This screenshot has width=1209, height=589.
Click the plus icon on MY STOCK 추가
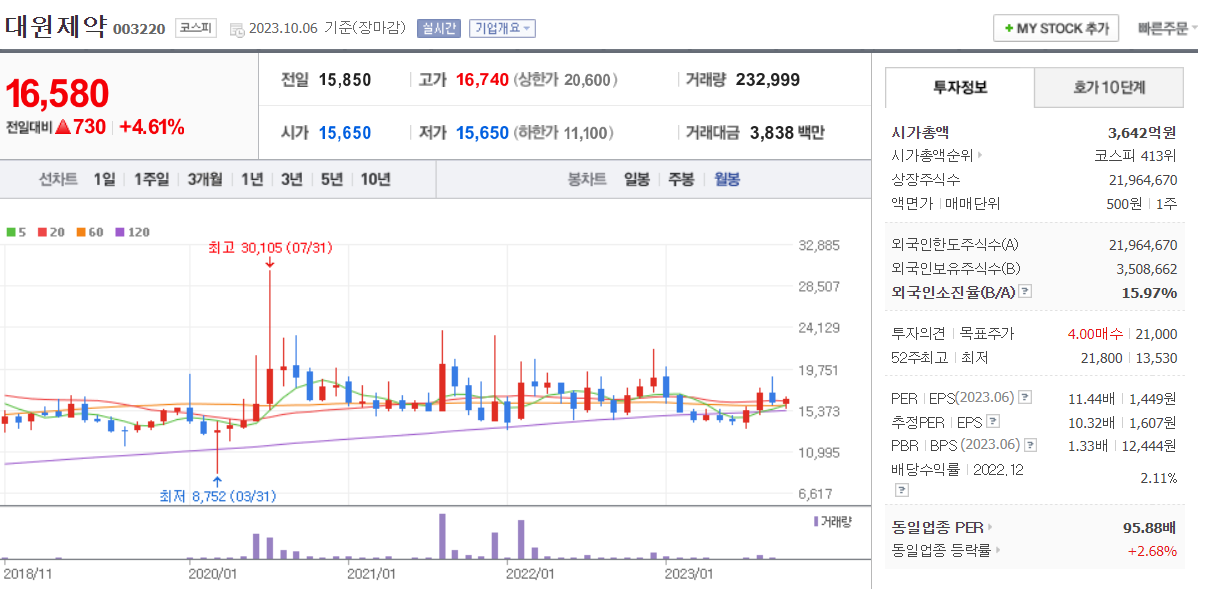point(1009,29)
